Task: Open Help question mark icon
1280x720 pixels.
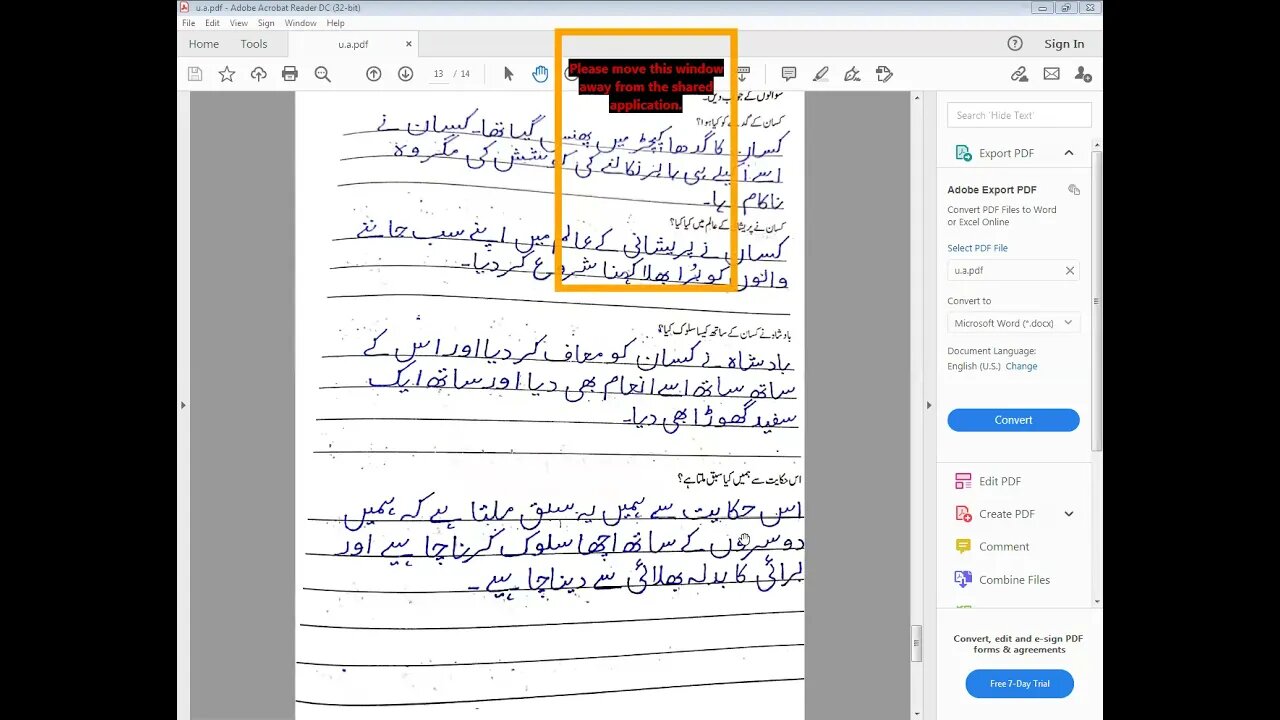Action: pos(1015,43)
